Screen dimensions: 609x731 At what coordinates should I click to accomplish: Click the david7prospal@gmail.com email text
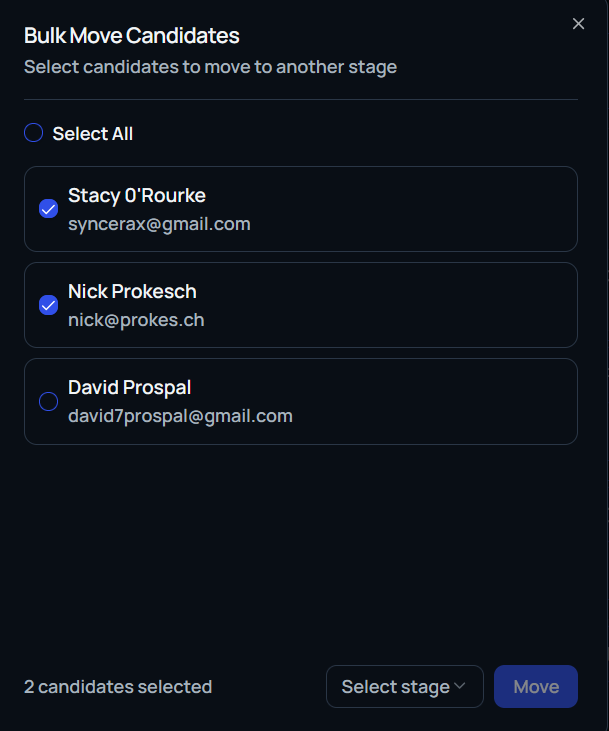(x=180, y=416)
